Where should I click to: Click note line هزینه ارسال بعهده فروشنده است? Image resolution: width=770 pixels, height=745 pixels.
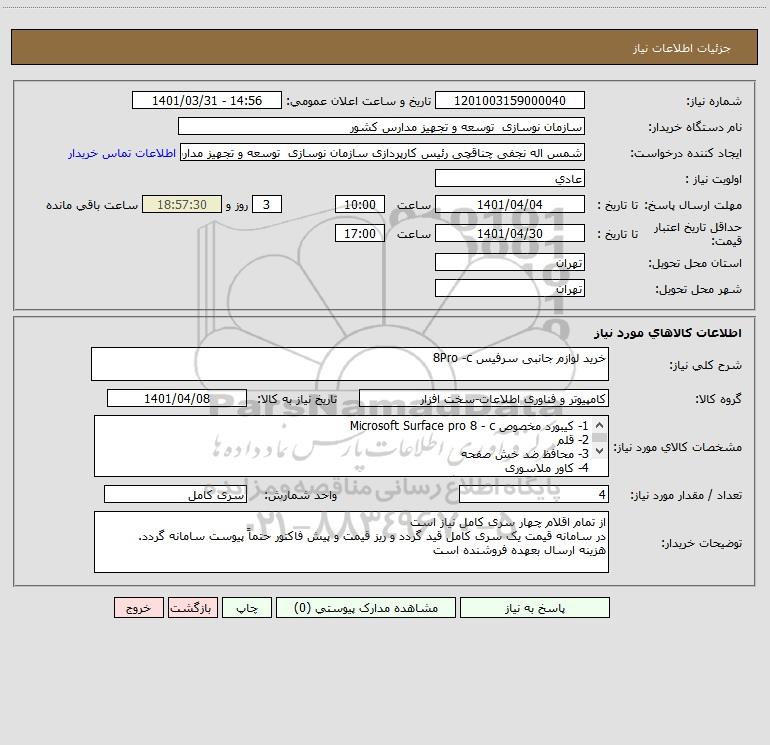coord(519,550)
